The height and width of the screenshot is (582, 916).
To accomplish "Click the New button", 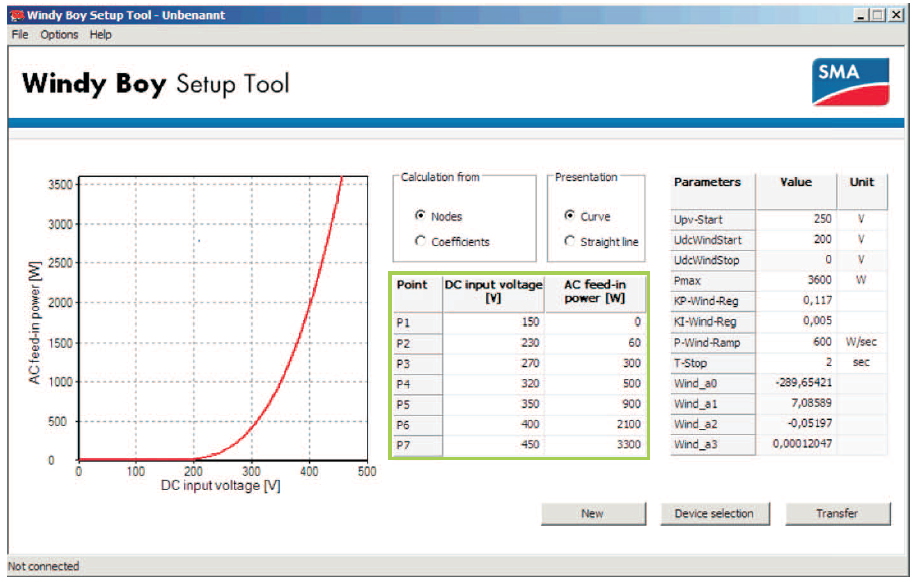I will [593, 514].
